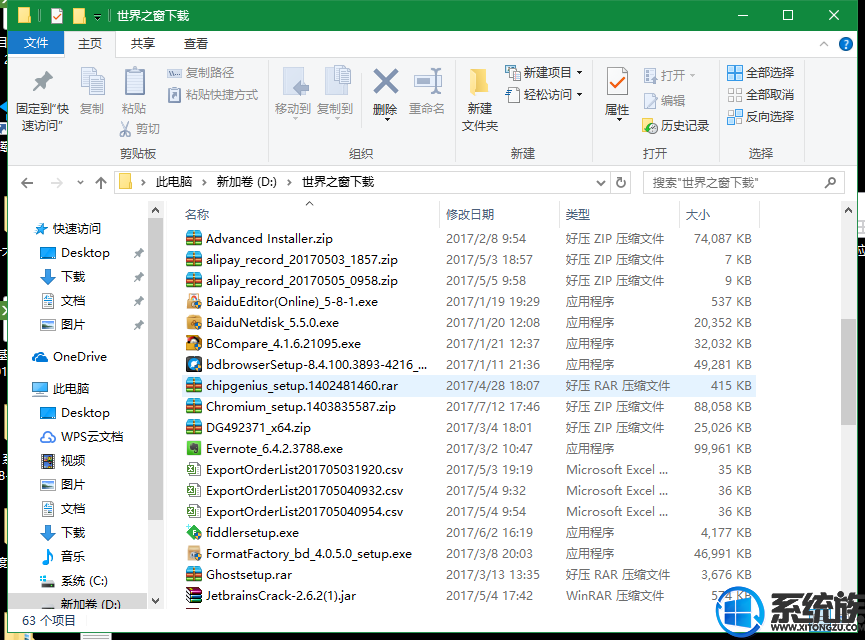Open the Easy access dropdown
865x640 pixels.
point(544,94)
